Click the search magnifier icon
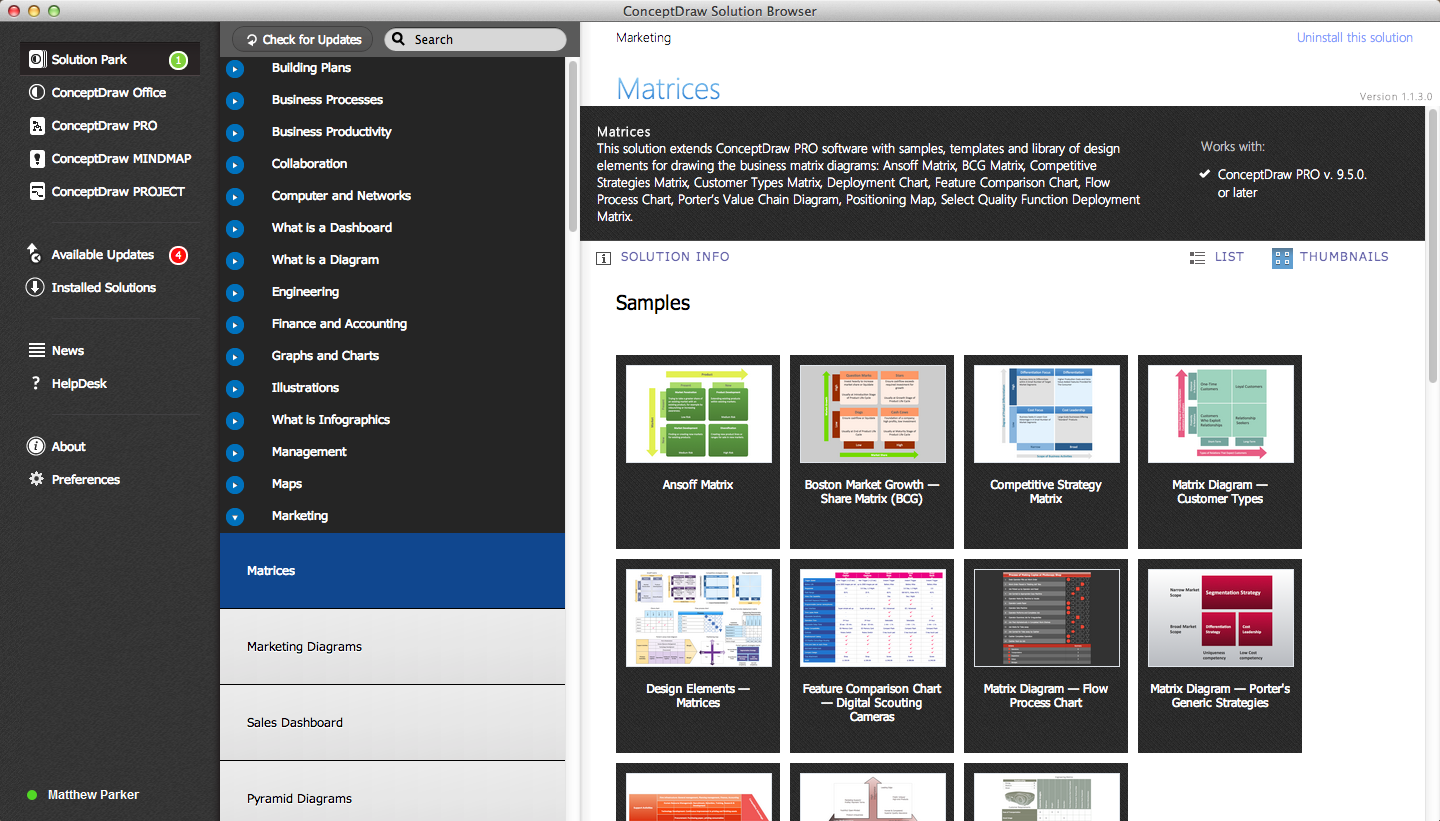The image size is (1440, 821). 398,39
